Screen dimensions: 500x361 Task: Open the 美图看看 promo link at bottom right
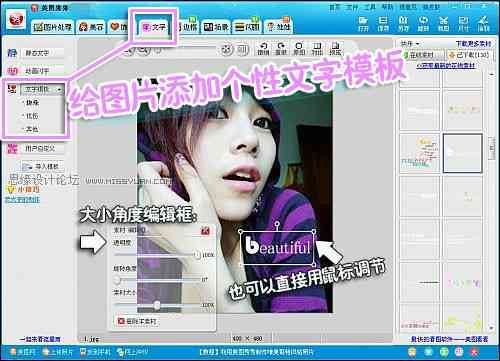click(449, 339)
